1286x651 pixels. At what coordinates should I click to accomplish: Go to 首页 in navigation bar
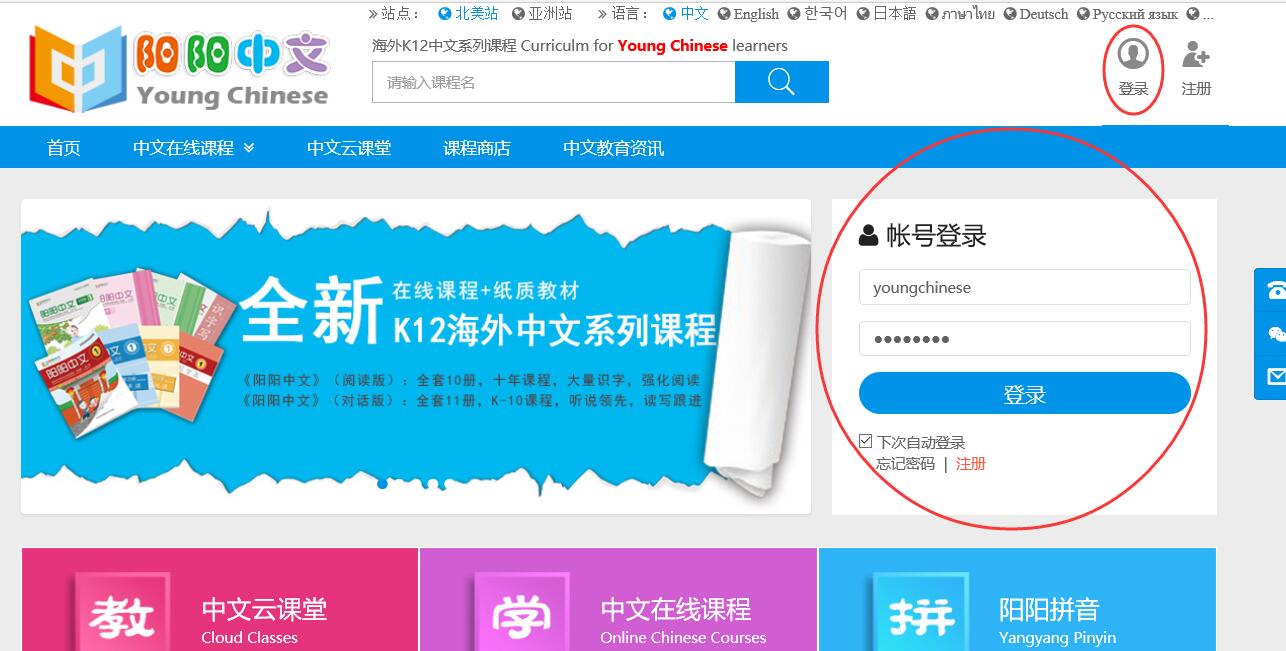point(64,148)
